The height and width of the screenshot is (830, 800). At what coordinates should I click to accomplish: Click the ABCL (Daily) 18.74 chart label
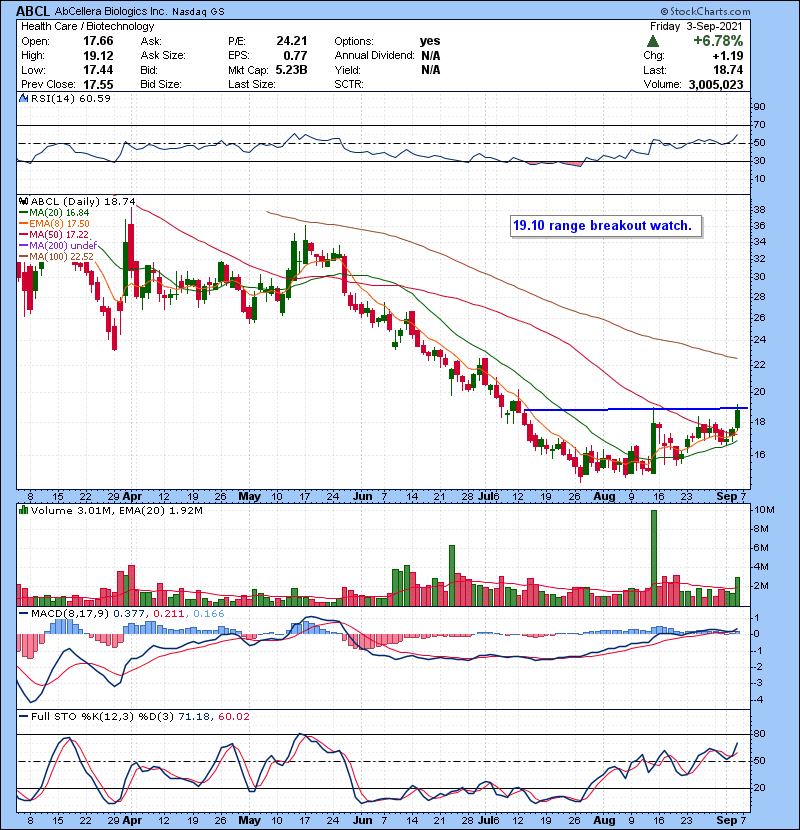pos(83,201)
